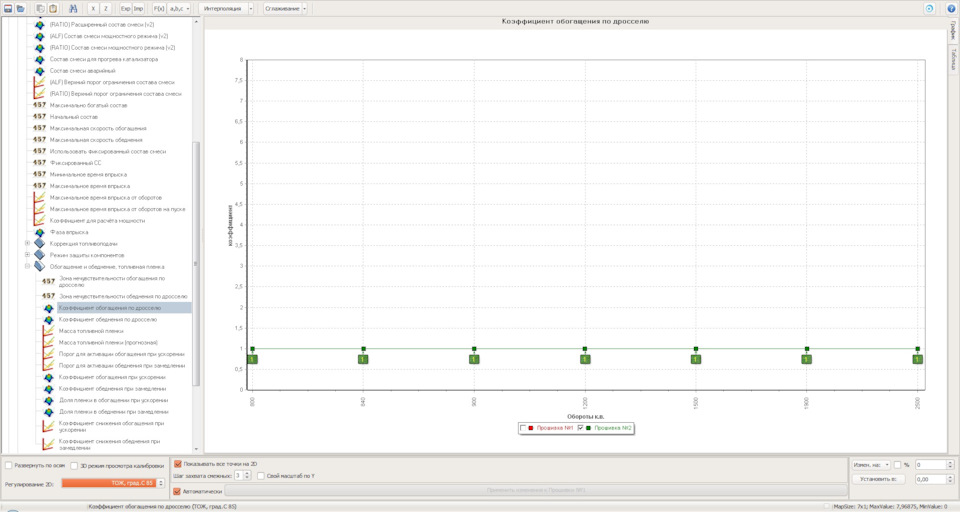Toggle the Развернуть по осям checkbox
Image resolution: width=960 pixels, height=512 pixels.
pos(9,465)
